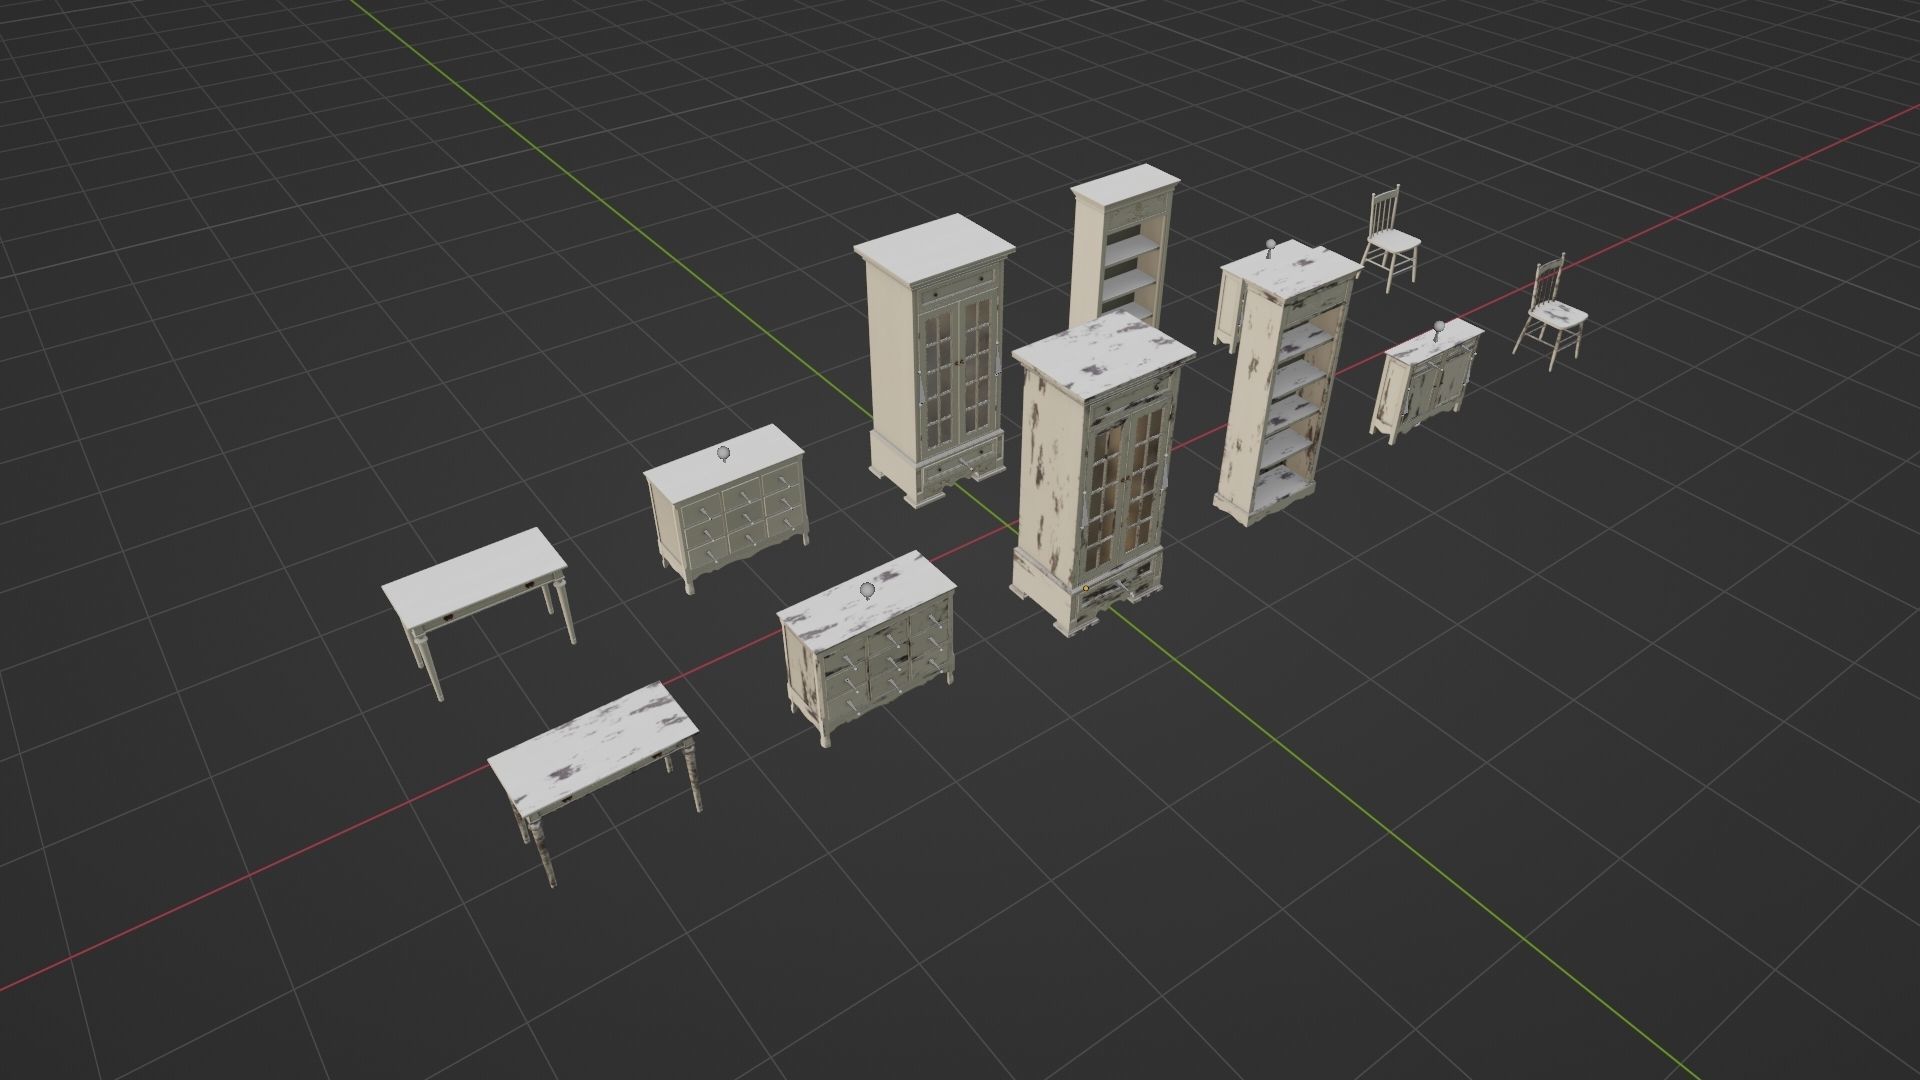Select the distressed open bookshelf
1920x1080 pixels.
point(1285,385)
